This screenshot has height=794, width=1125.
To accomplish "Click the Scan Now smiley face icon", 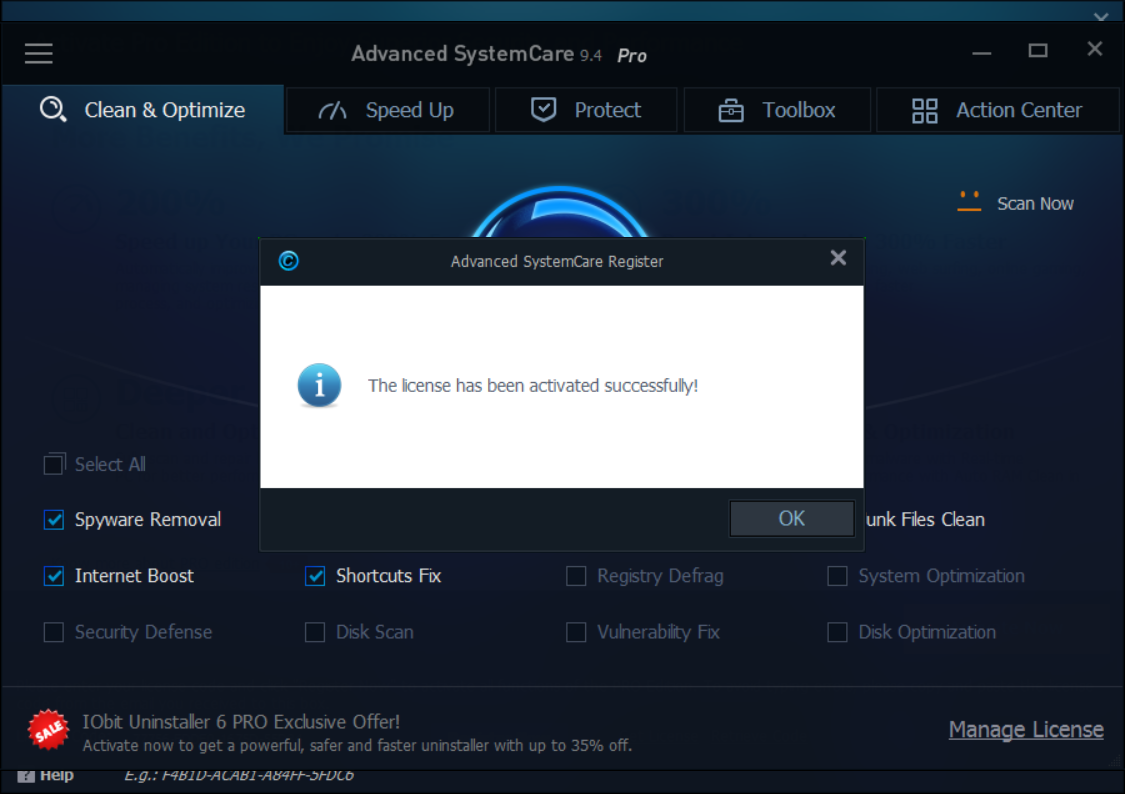I will [x=969, y=202].
